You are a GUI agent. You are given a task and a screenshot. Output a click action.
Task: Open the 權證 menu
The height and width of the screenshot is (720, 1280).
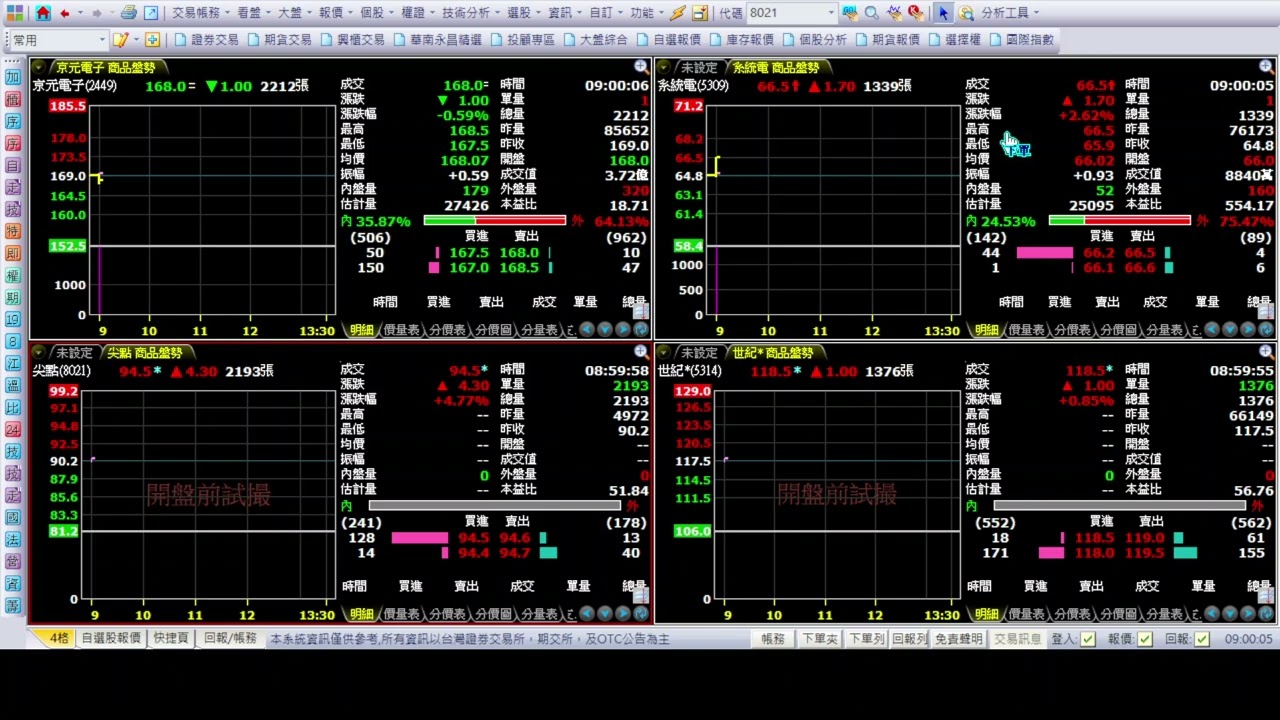pyautogui.click(x=417, y=13)
